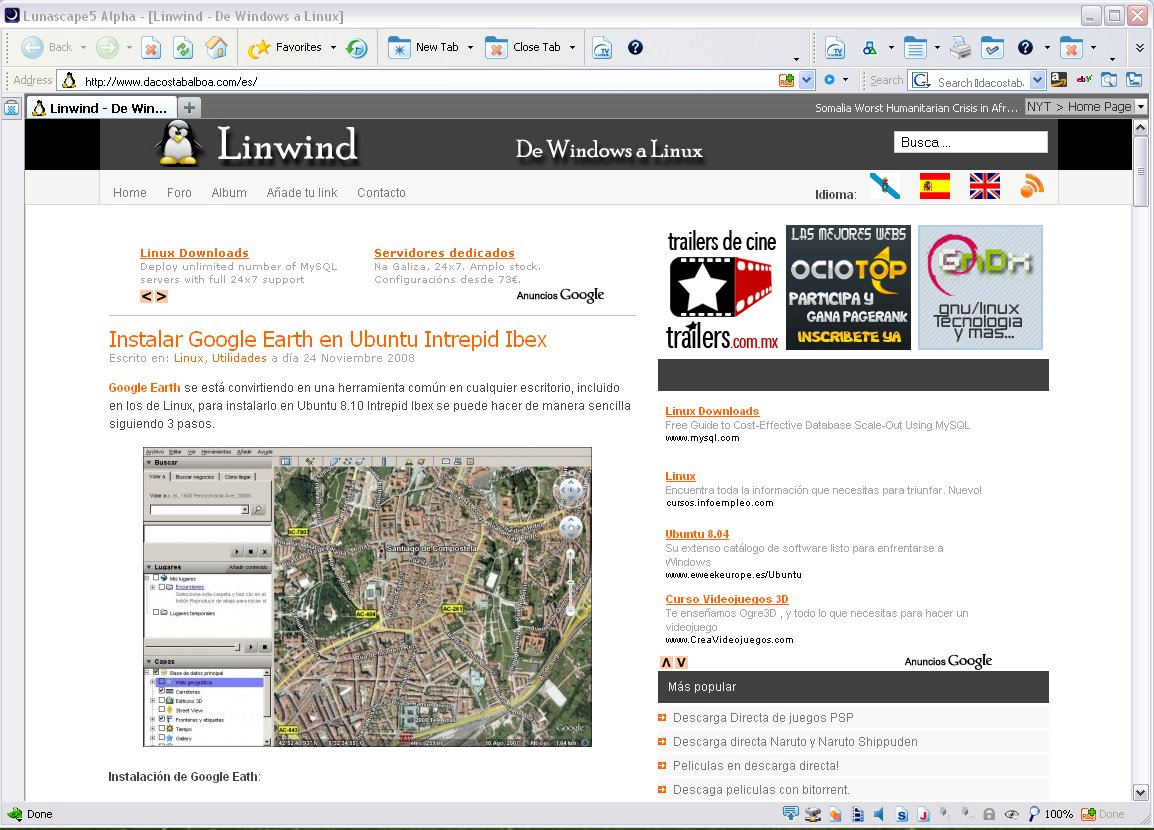This screenshot has height=830, width=1154.
Task: Click the zoom magnifier in the status bar
Action: (1034, 814)
